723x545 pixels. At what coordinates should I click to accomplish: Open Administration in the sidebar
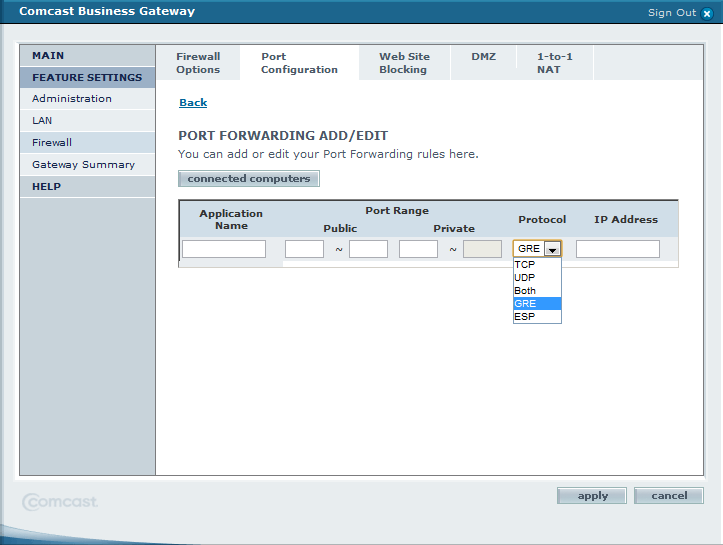[72, 99]
